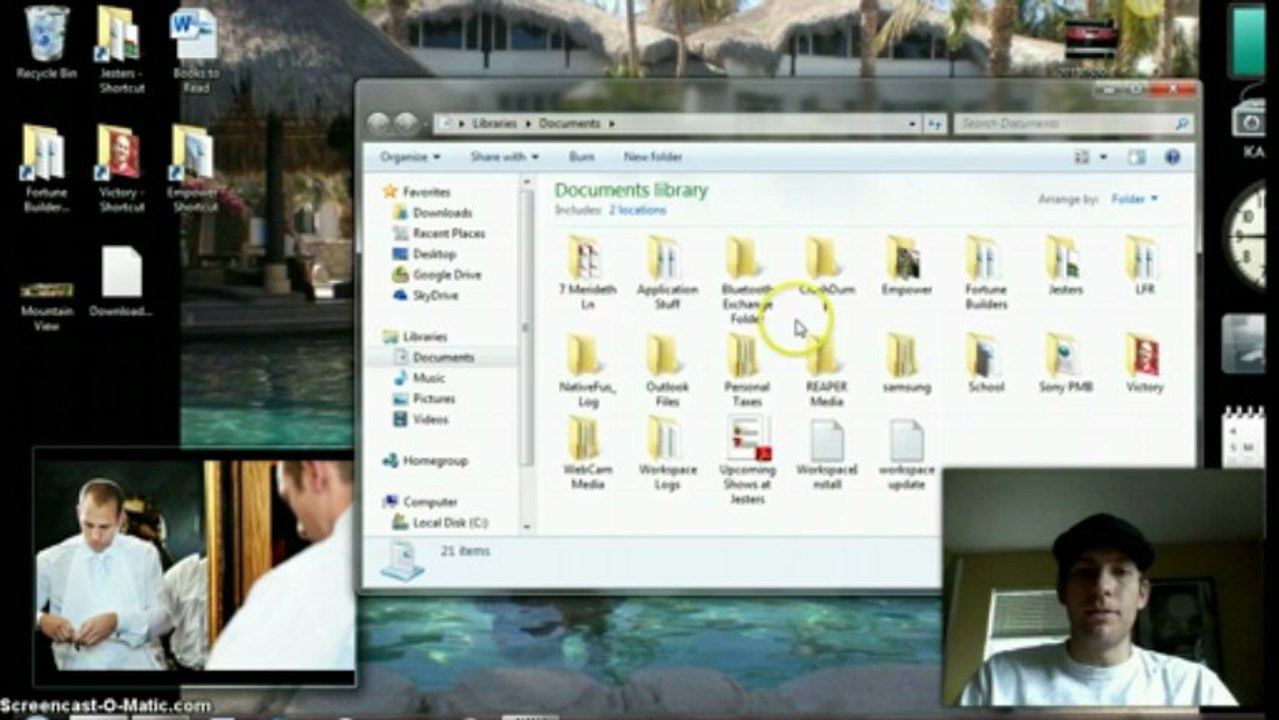Open the WebCam Media folder
This screenshot has height=720, width=1279.
point(587,453)
